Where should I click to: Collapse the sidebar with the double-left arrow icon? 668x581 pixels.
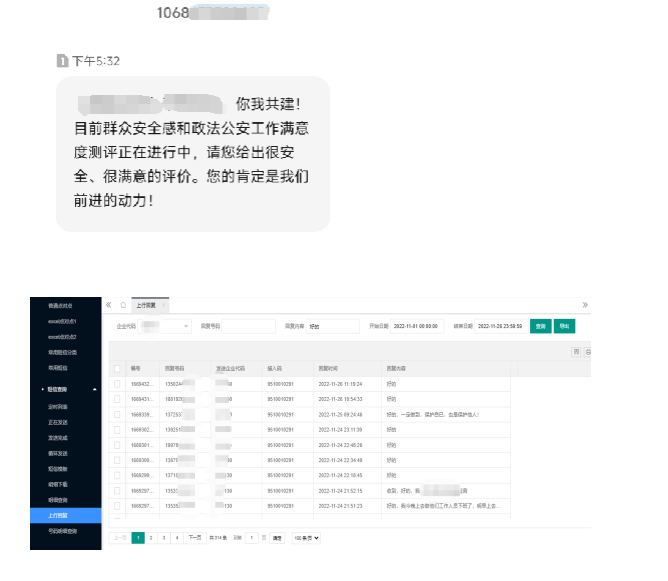click(109, 305)
